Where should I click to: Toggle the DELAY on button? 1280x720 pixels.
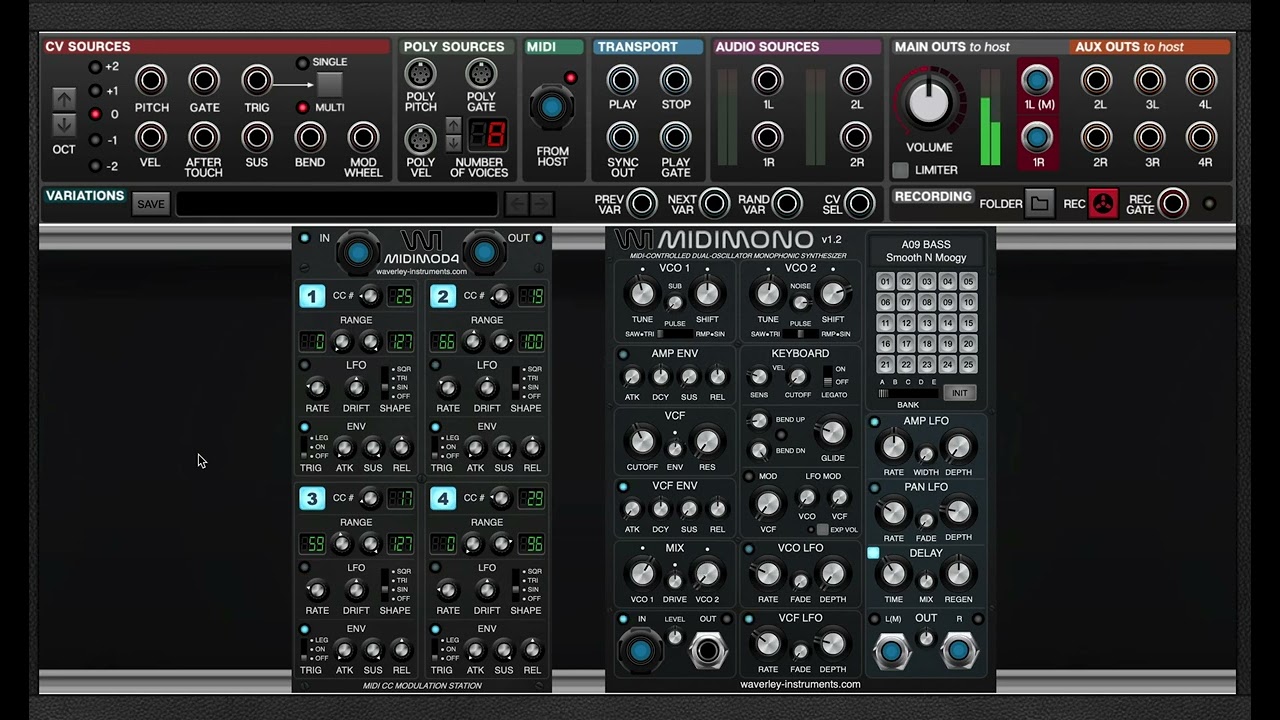coord(874,553)
